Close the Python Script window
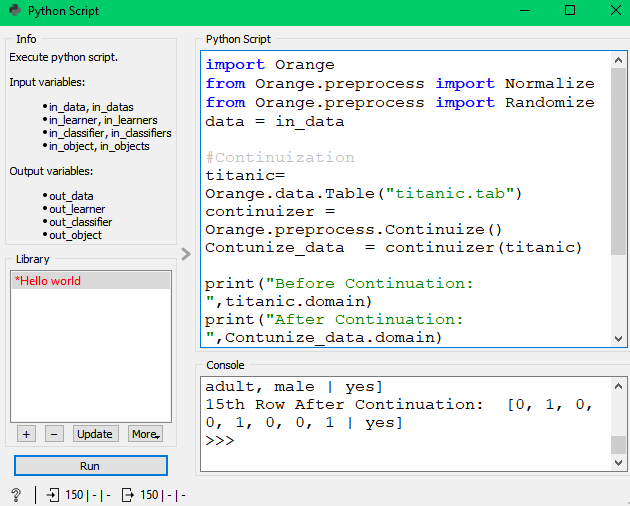 click(x=616, y=10)
